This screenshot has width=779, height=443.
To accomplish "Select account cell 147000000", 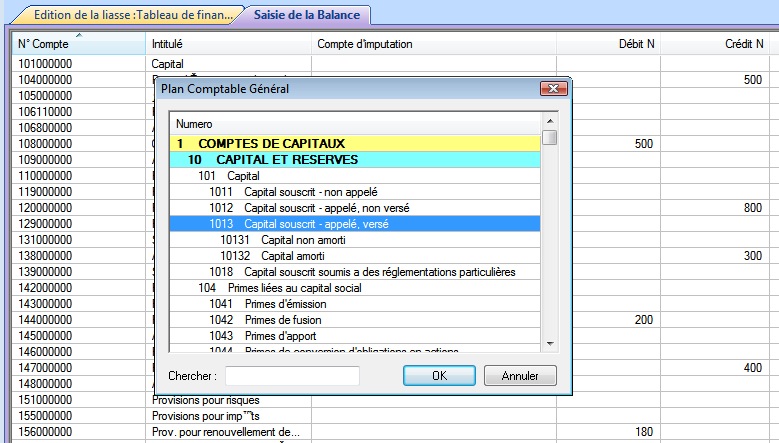I will (78, 368).
